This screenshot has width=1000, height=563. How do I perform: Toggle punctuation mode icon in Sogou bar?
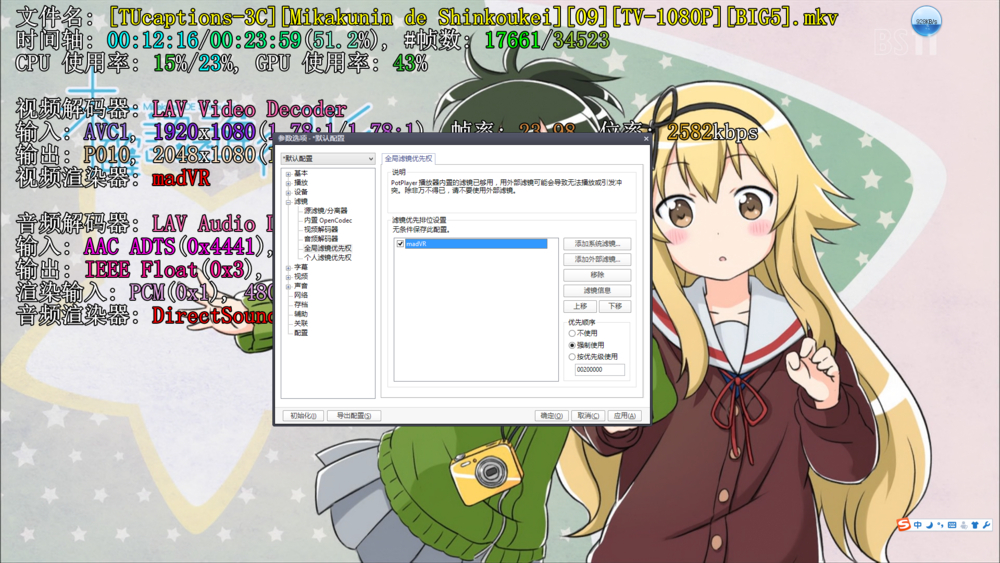[x=940, y=525]
